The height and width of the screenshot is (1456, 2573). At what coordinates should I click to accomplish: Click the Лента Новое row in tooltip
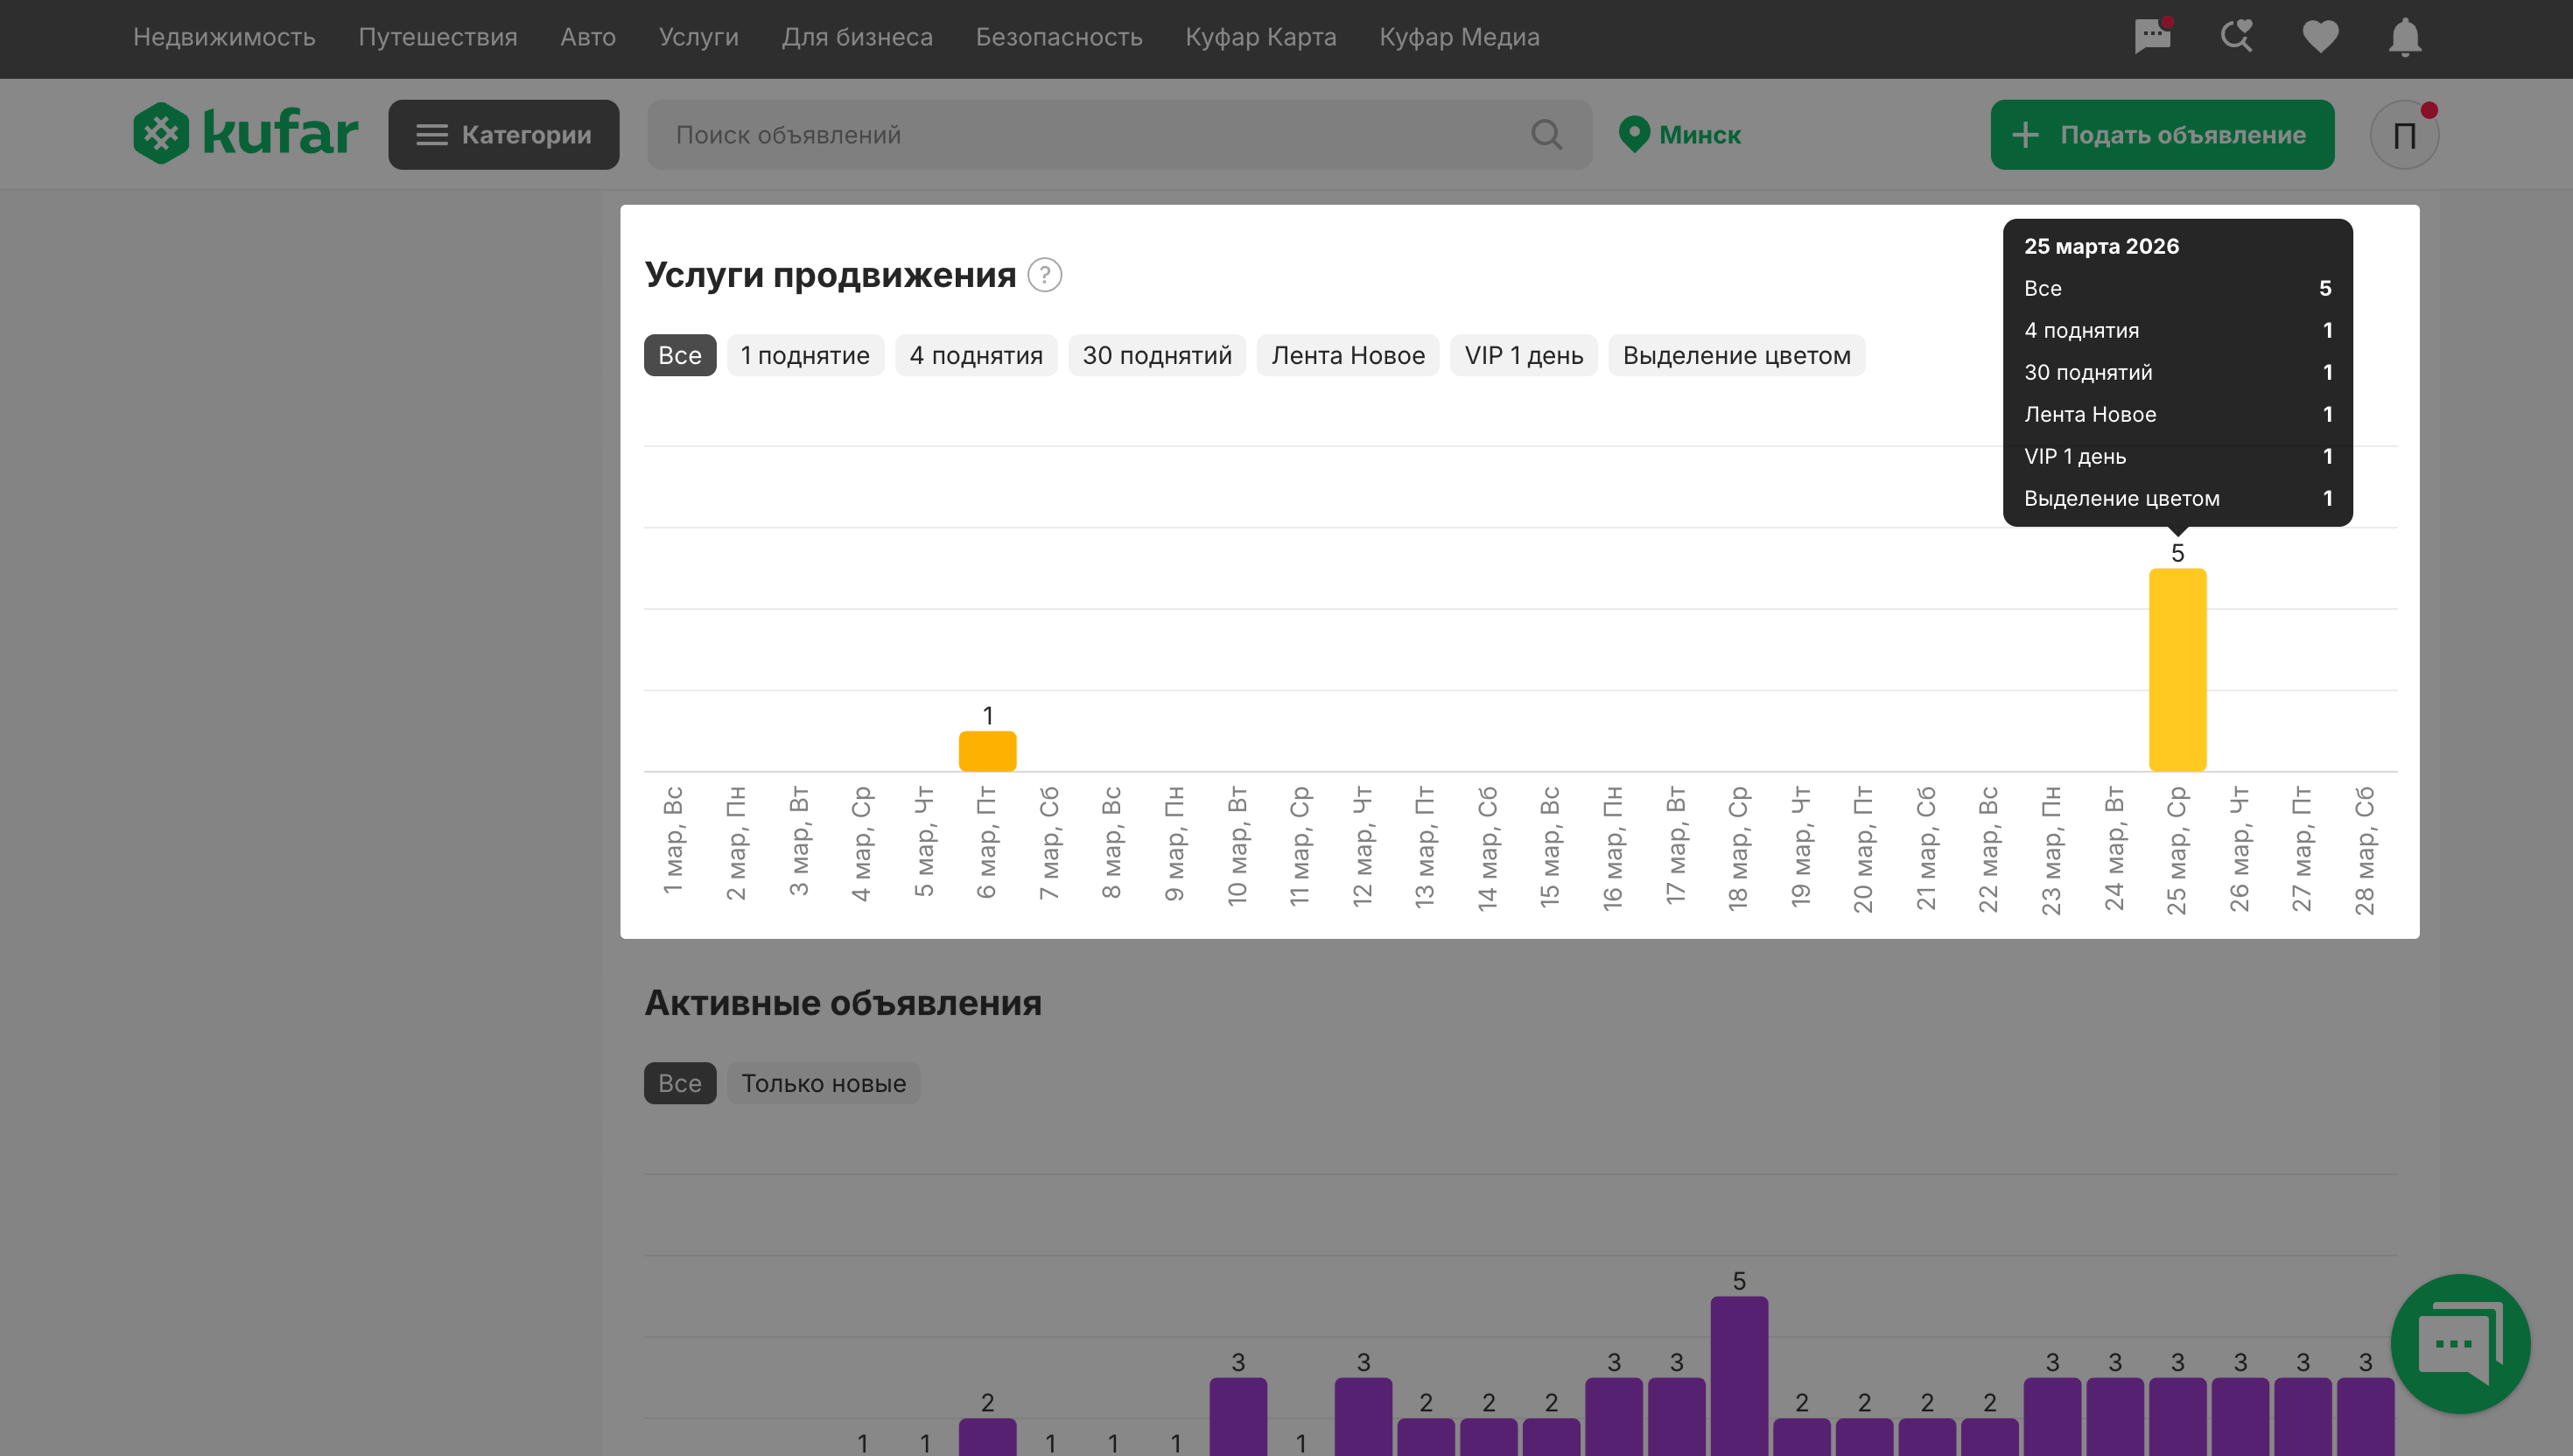pos(2177,414)
